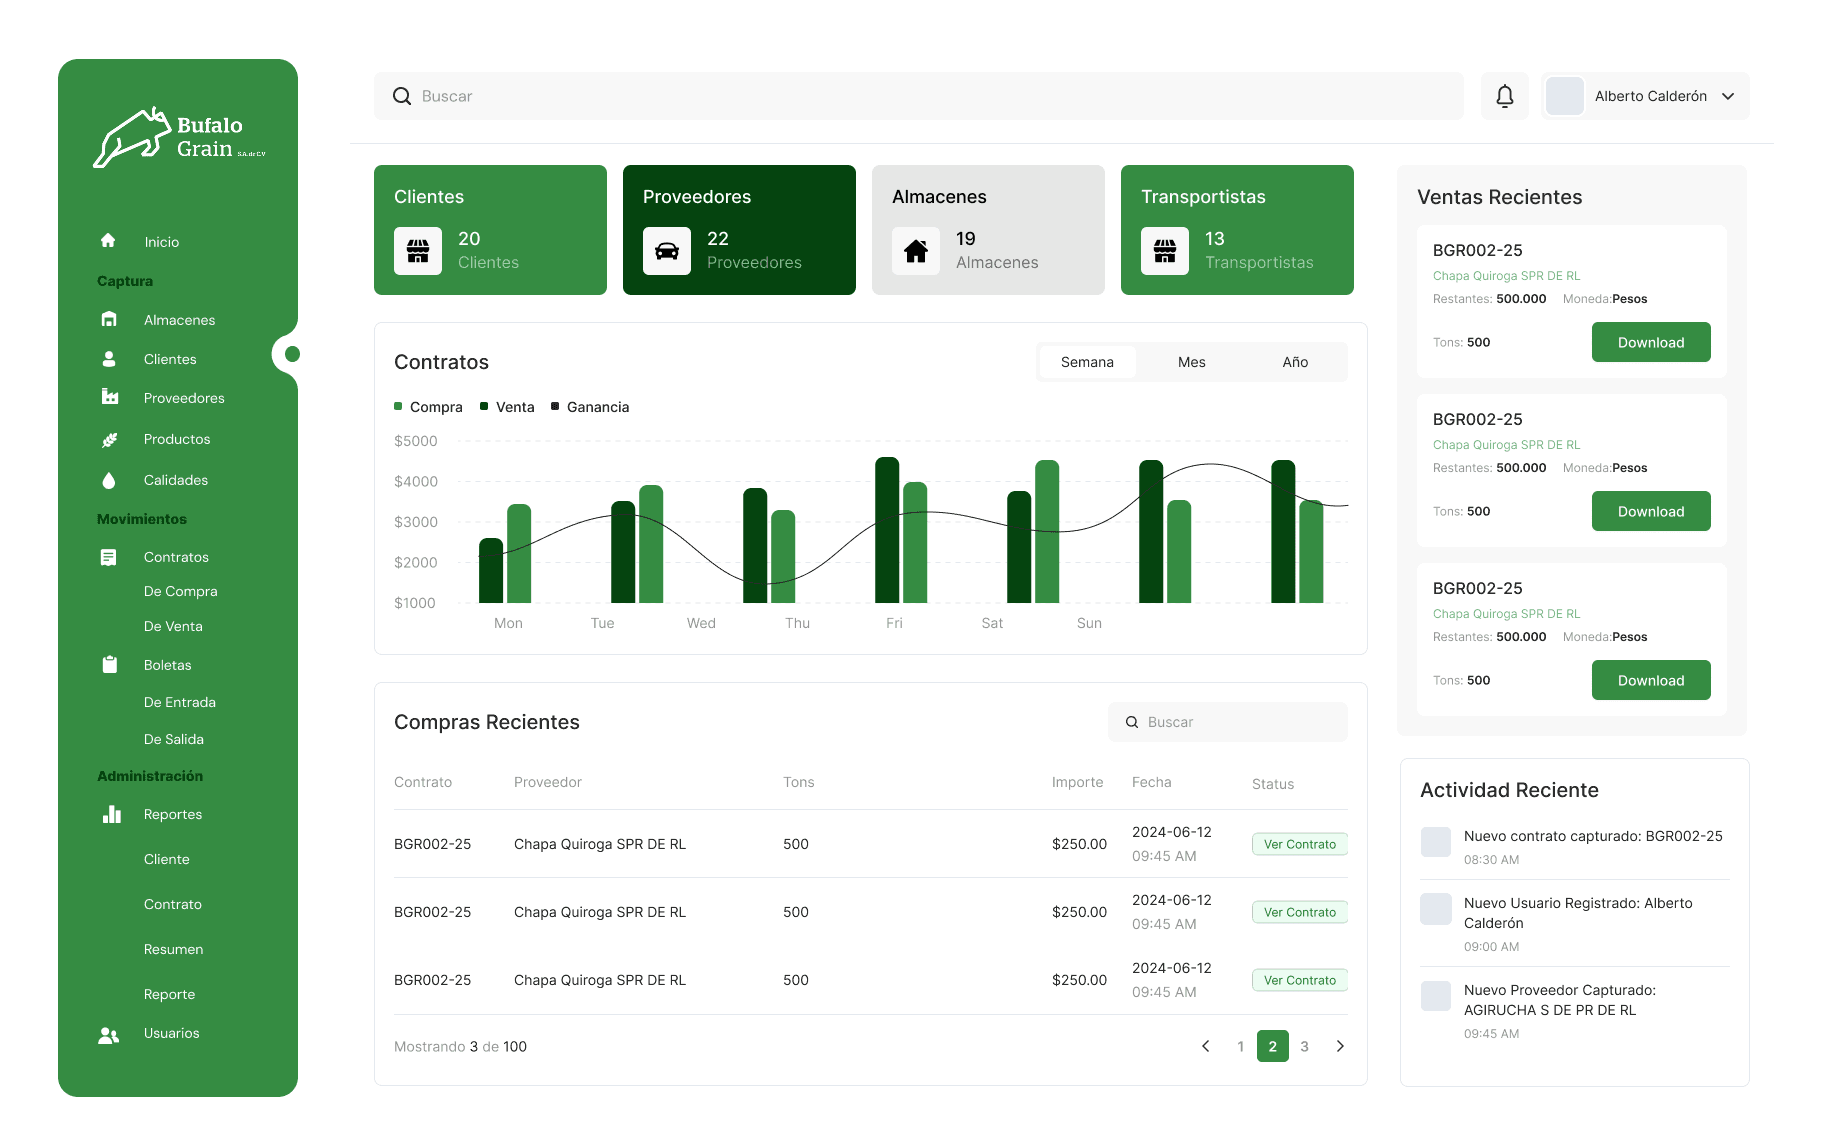The height and width of the screenshot is (1134, 1848).
Task: Open the Usuarios people icon
Action: pyautogui.click(x=109, y=1034)
